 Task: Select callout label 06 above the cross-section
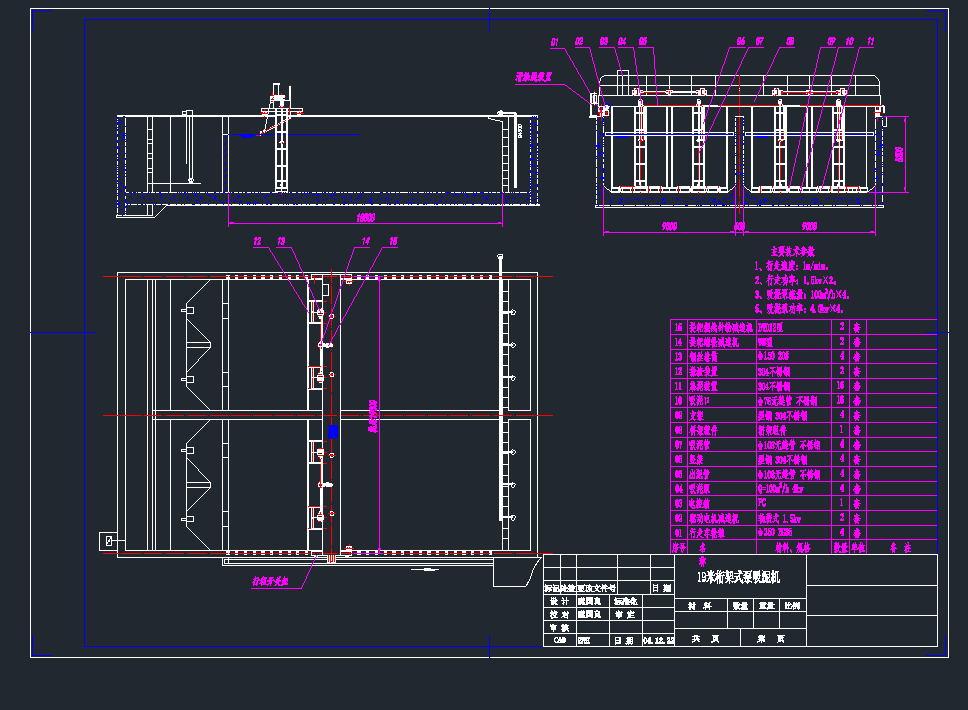pos(741,42)
